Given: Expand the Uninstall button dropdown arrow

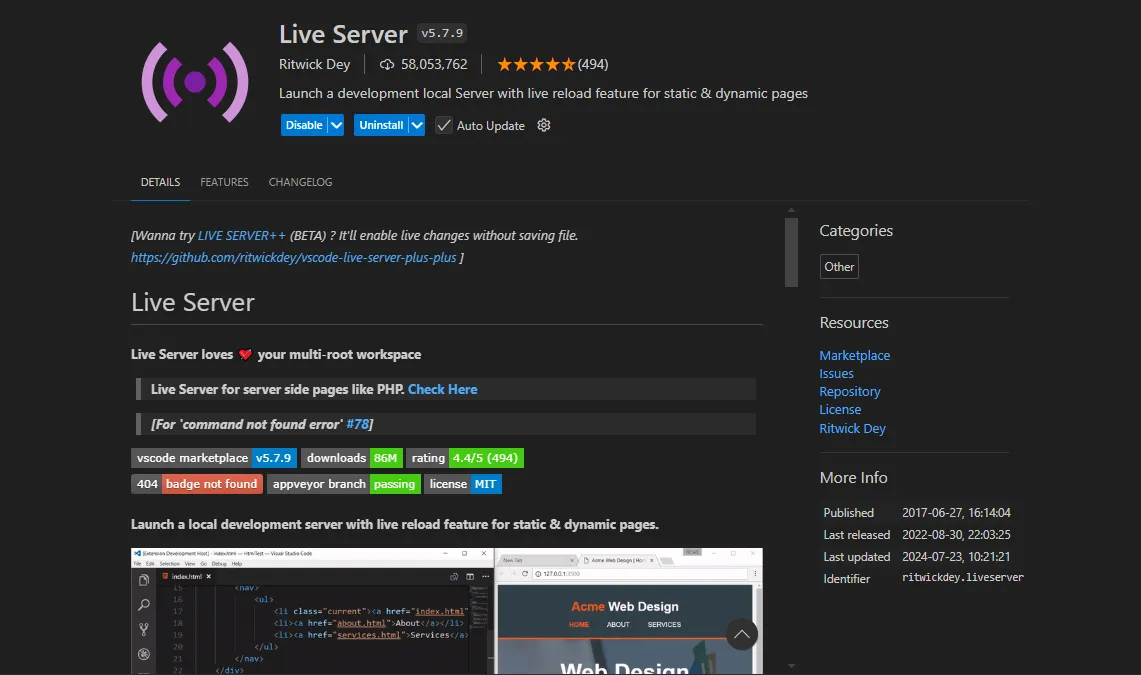Looking at the screenshot, I should point(417,125).
